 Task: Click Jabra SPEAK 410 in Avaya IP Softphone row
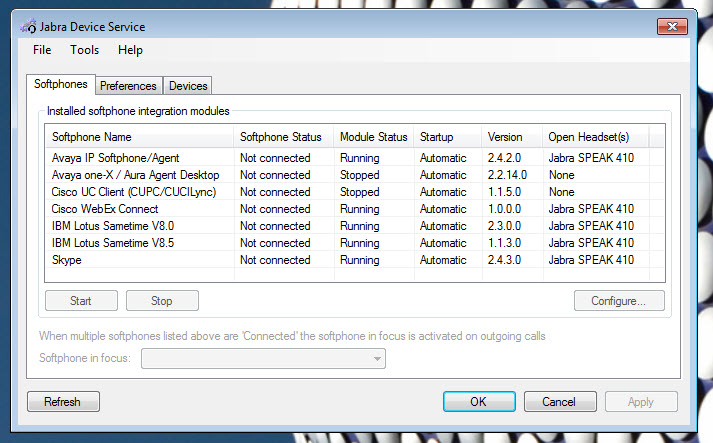coord(591,158)
